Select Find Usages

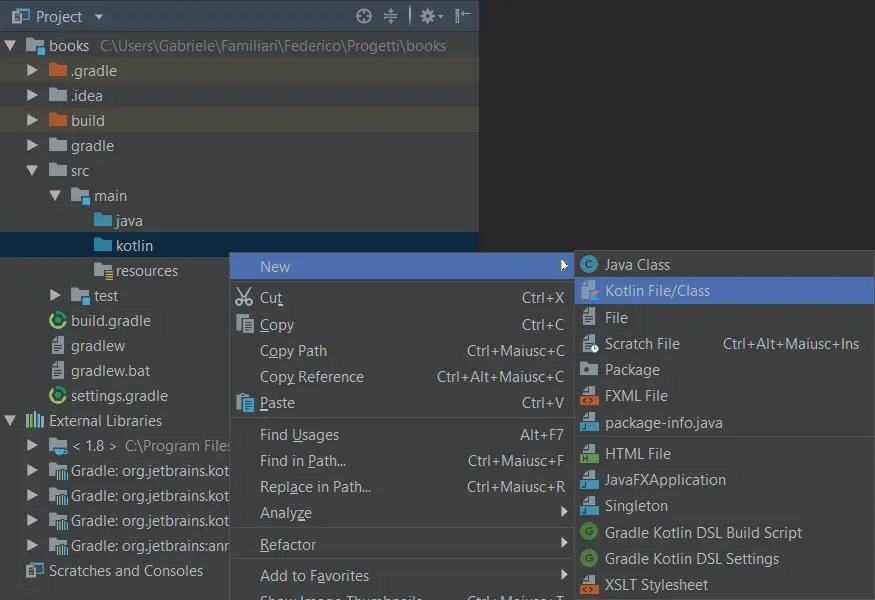[401, 434]
